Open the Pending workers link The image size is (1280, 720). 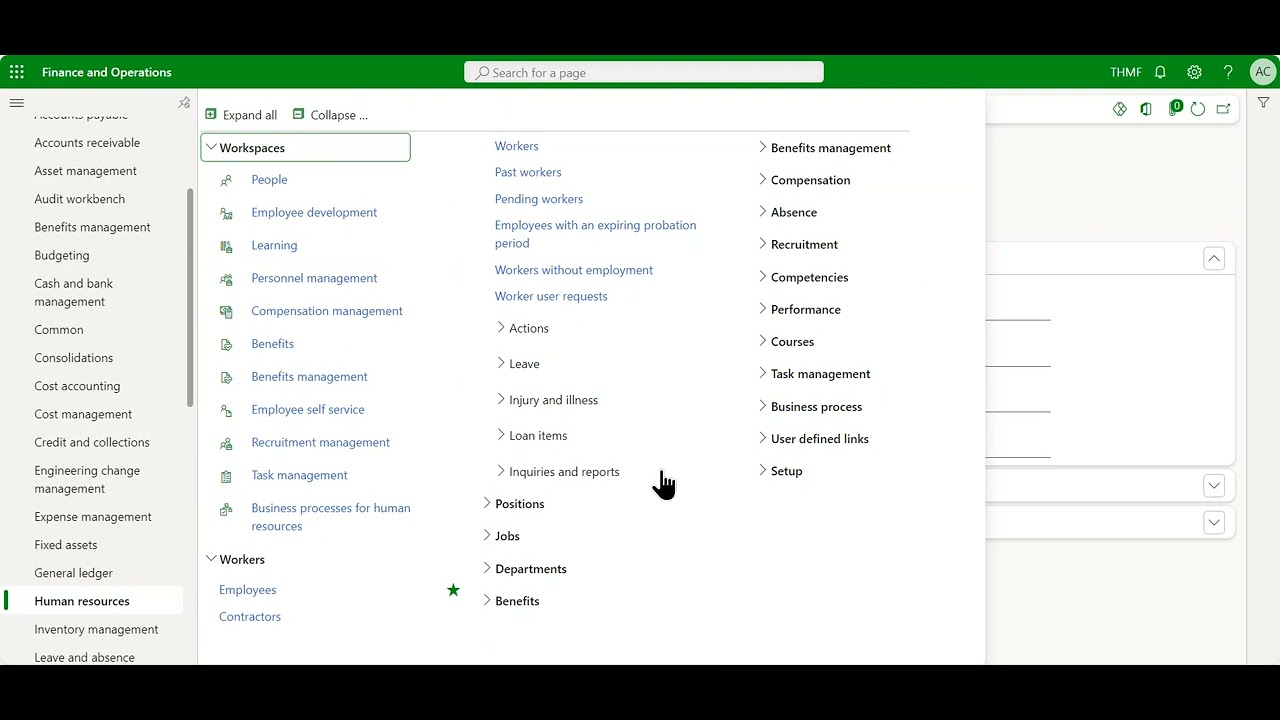[x=539, y=199]
